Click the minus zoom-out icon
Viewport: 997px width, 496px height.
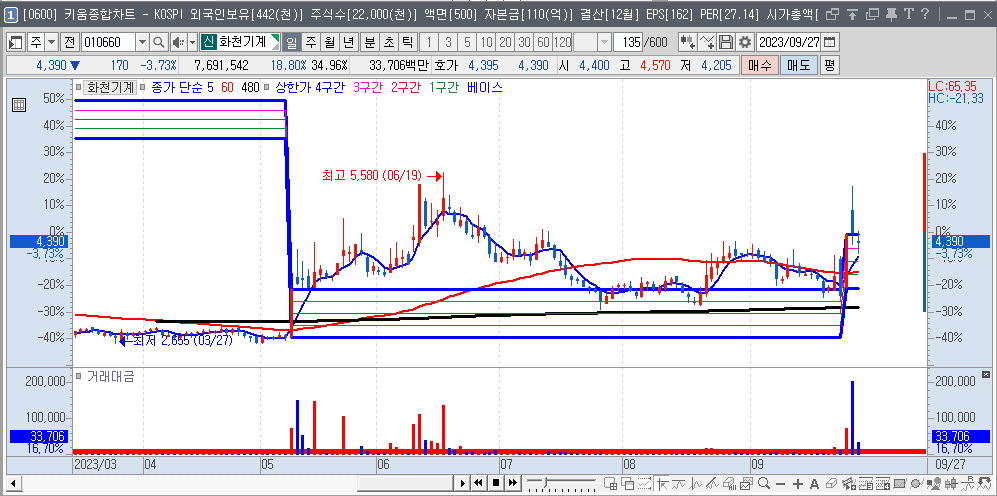tap(780, 483)
